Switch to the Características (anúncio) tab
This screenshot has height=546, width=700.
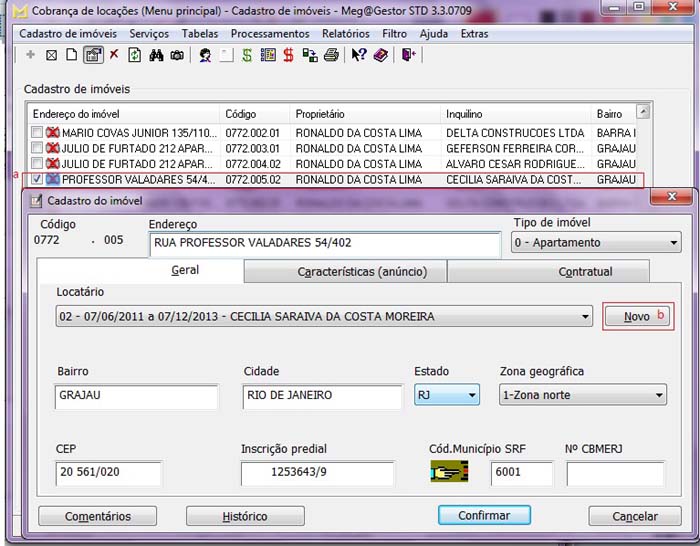click(x=345, y=272)
